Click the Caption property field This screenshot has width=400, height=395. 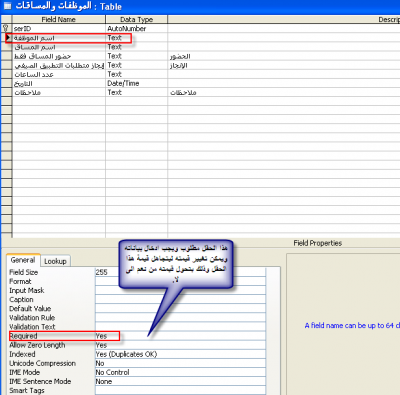(180, 299)
